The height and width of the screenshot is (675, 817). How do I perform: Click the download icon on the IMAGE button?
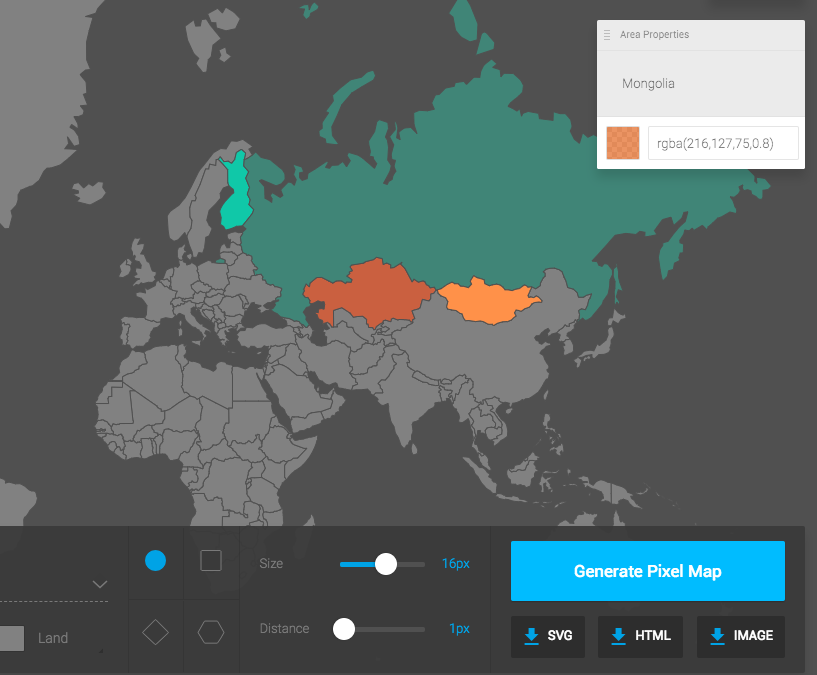pos(716,637)
